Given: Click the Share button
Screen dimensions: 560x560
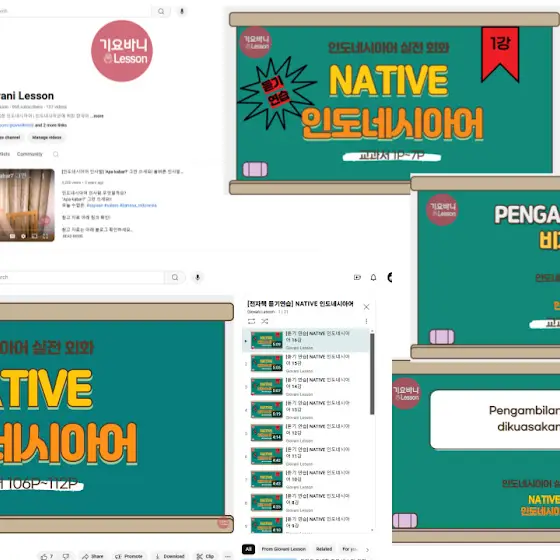Looking at the screenshot, I should click(93, 556).
